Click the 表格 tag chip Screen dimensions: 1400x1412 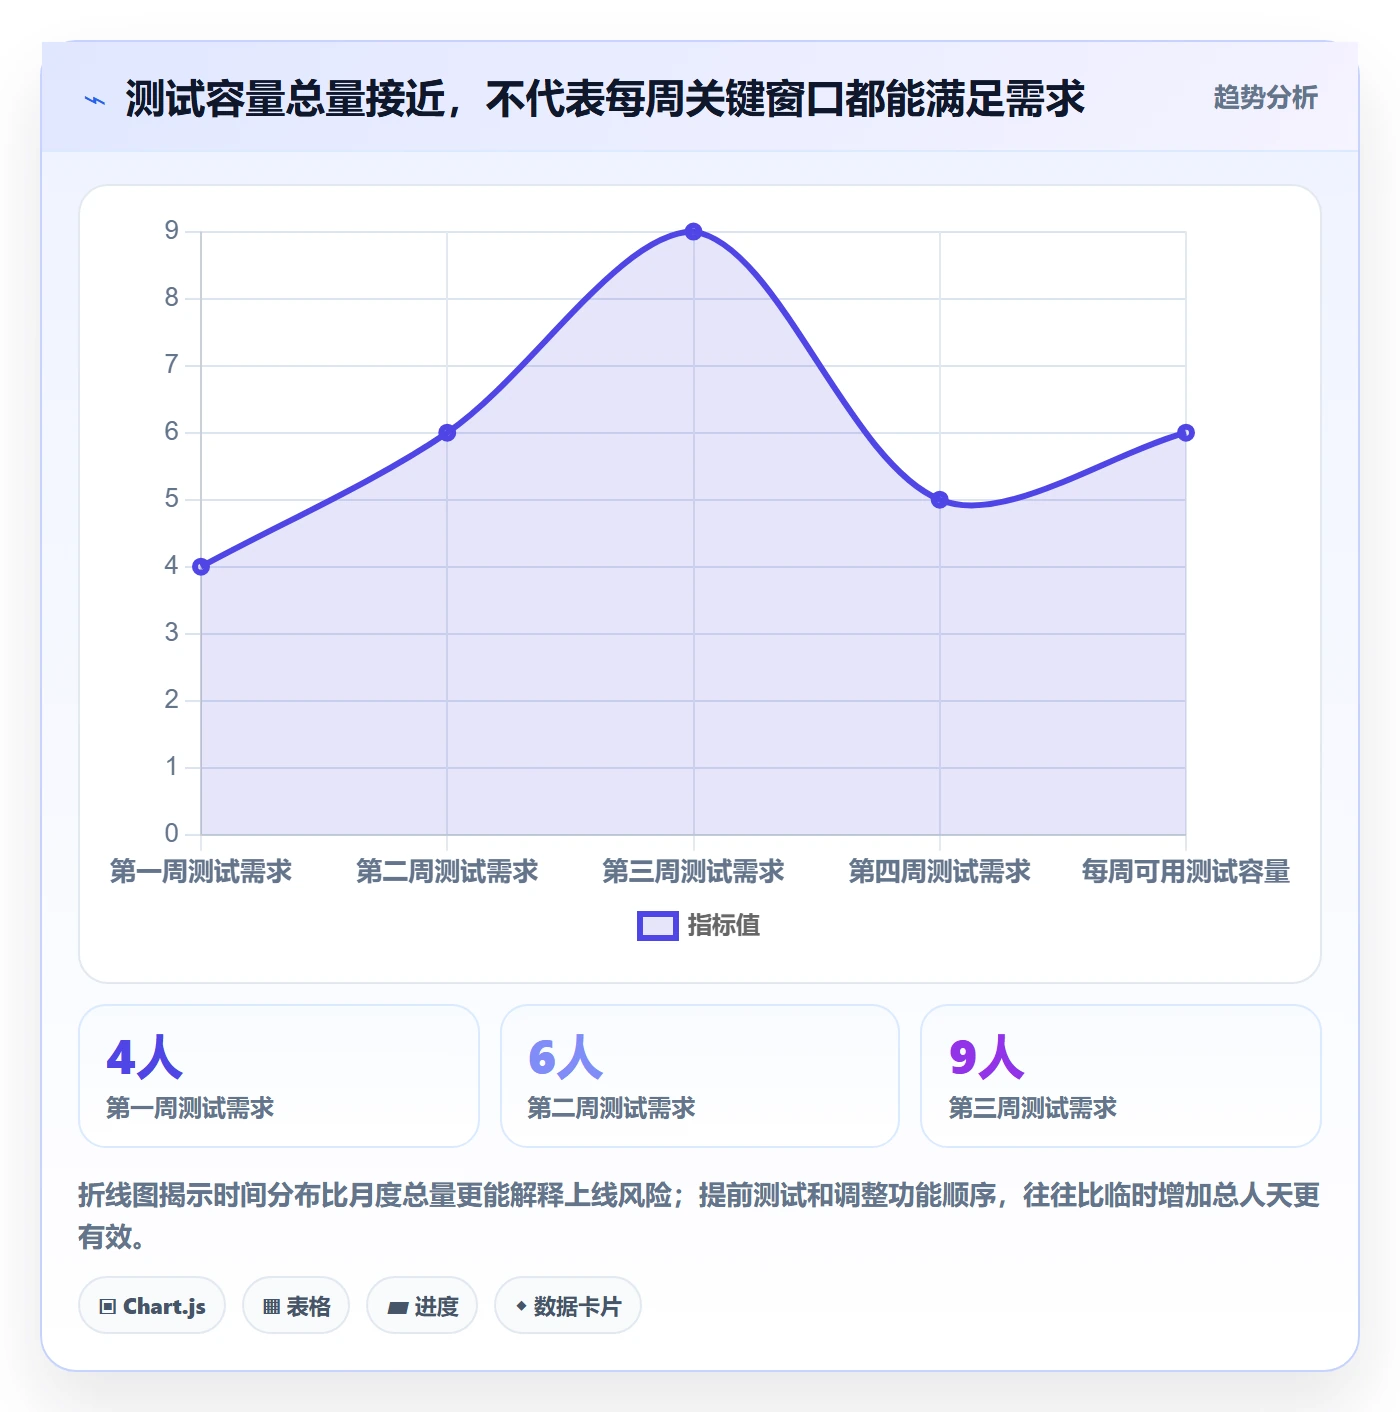(x=296, y=1305)
